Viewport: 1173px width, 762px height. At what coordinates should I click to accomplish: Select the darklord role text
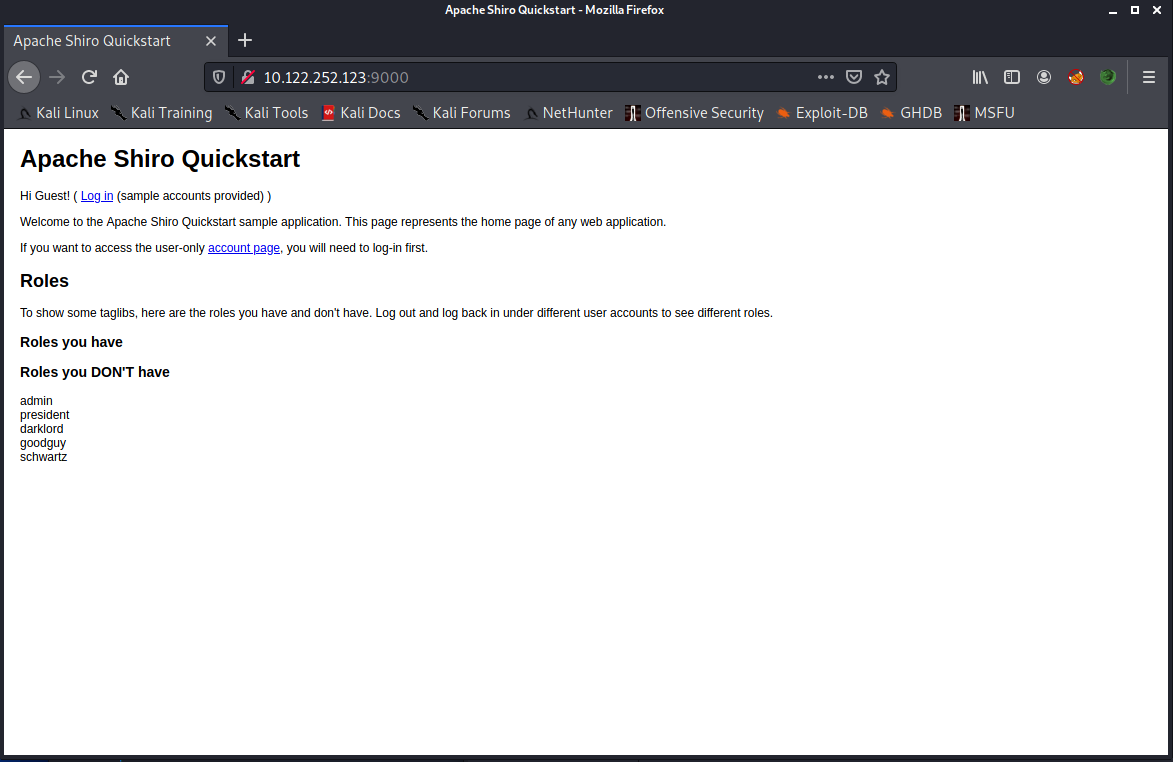[42, 429]
